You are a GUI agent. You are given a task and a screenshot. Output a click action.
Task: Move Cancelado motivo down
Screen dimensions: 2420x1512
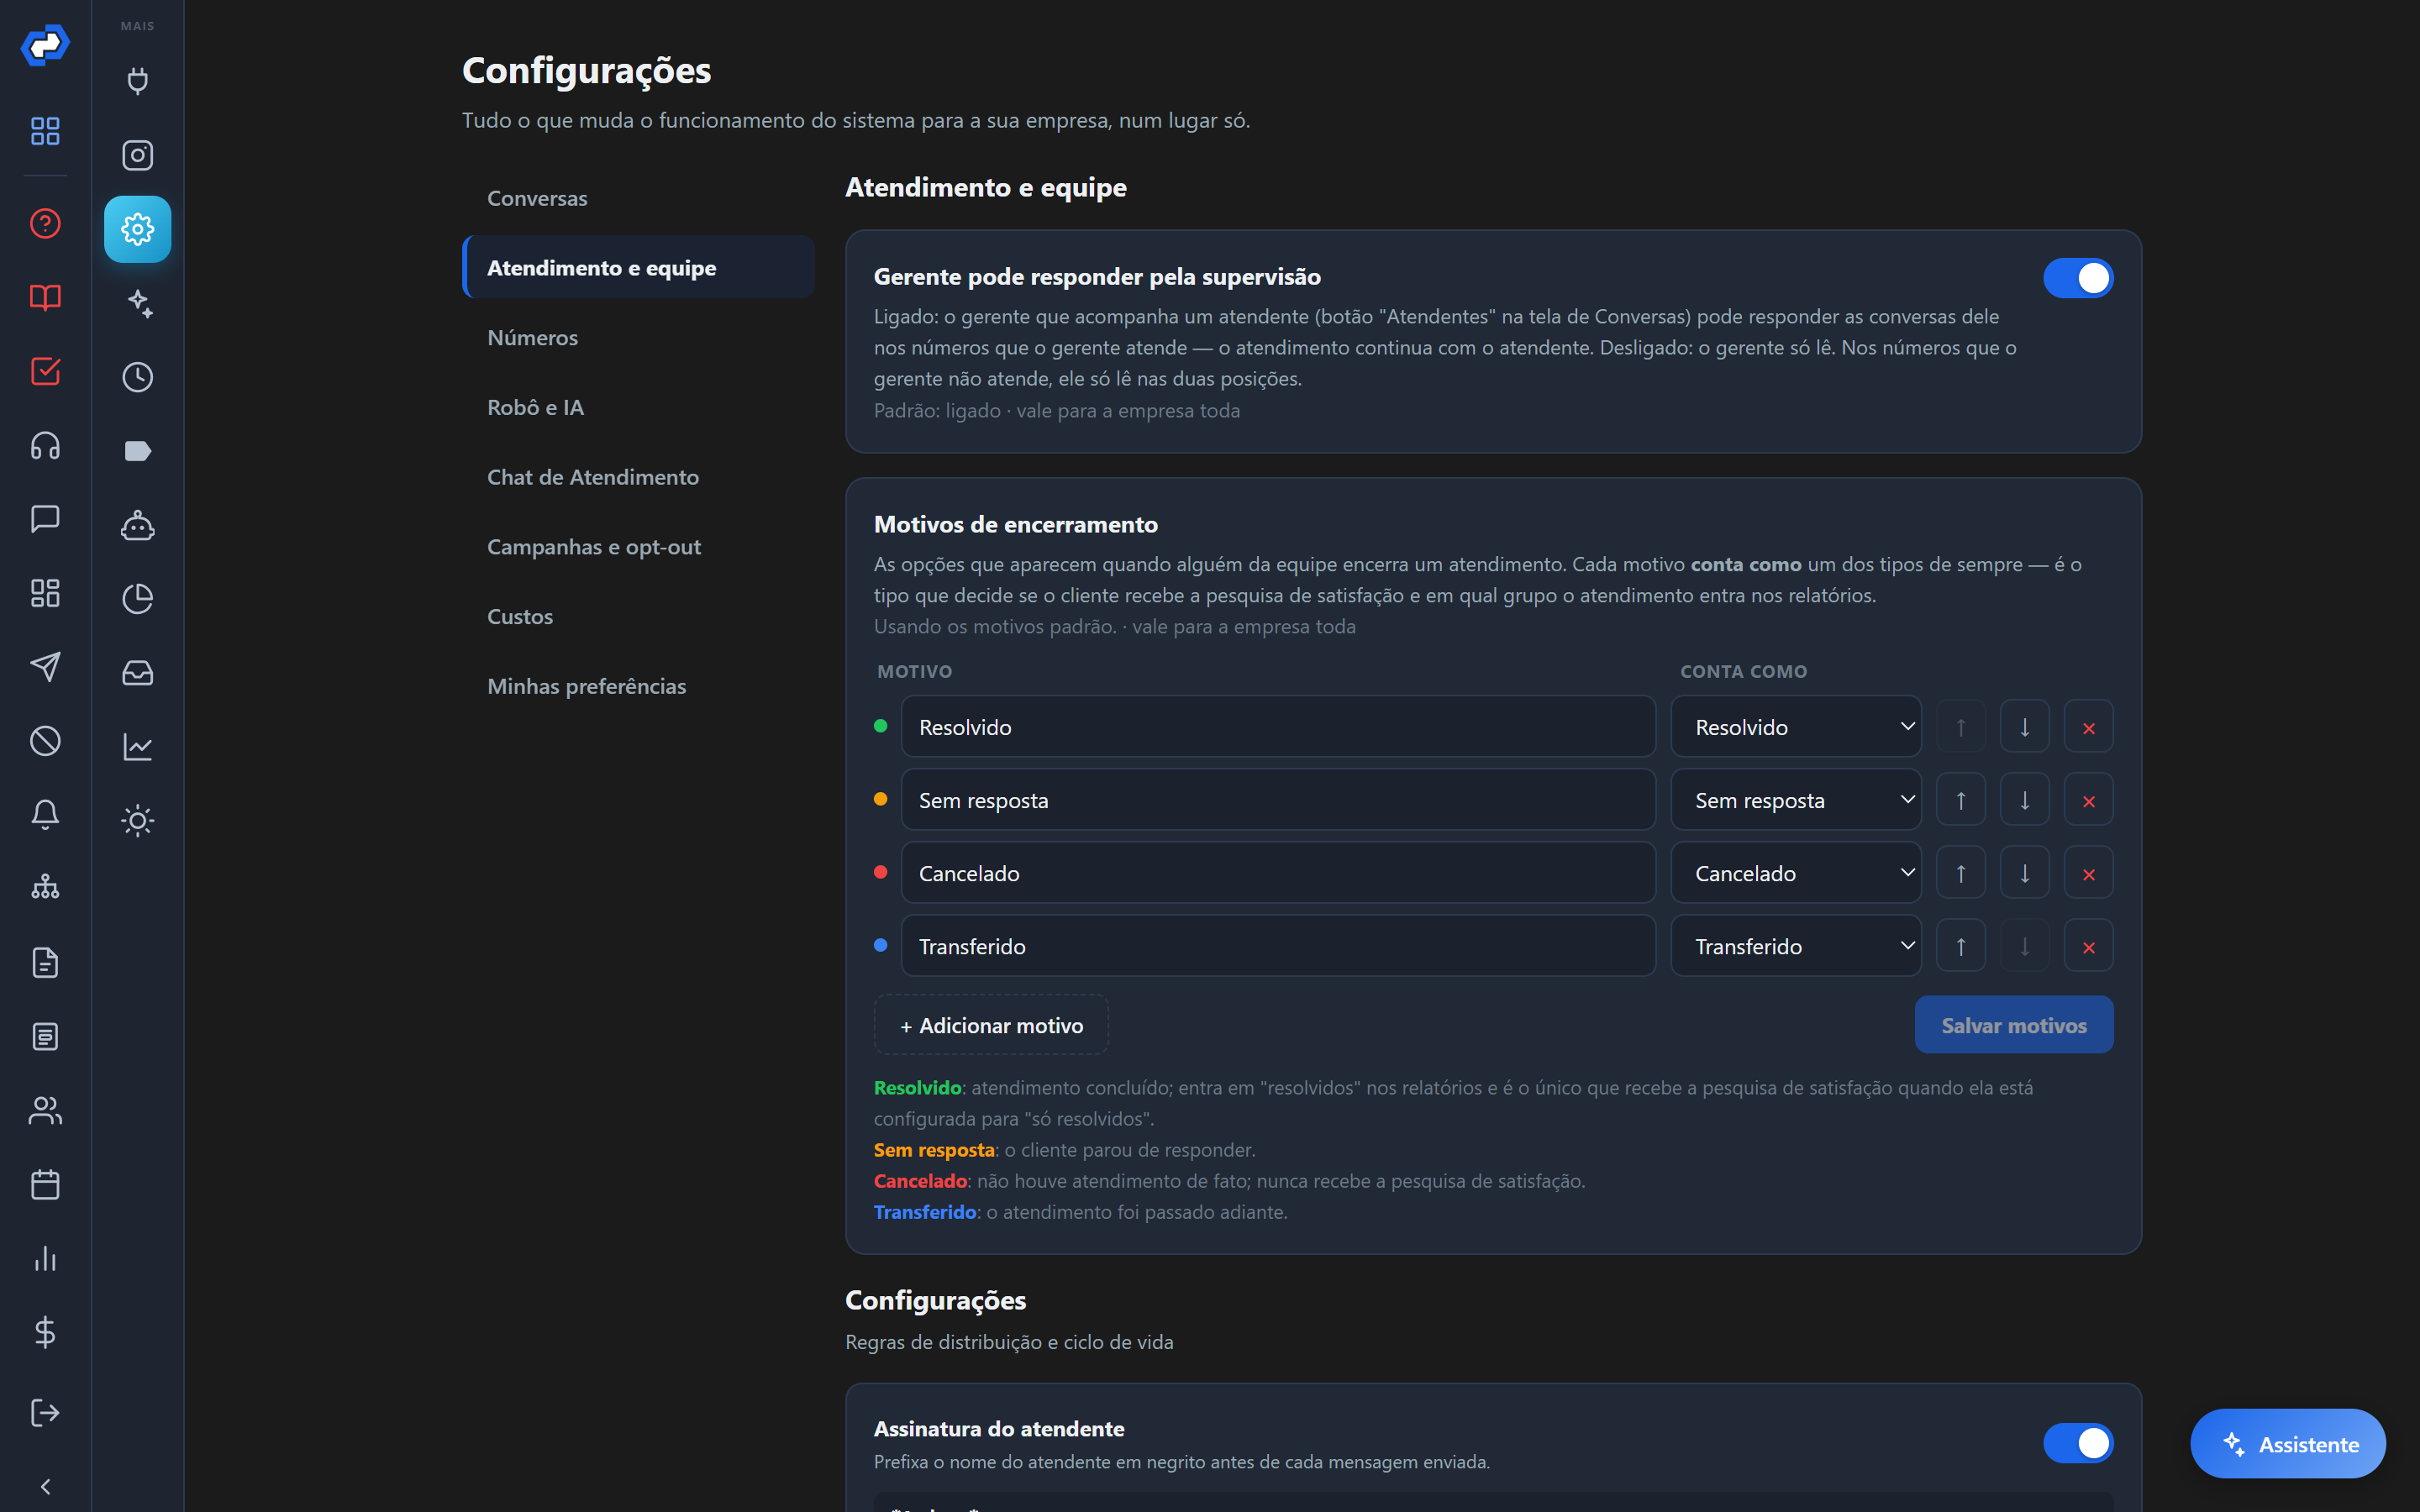[2024, 873]
